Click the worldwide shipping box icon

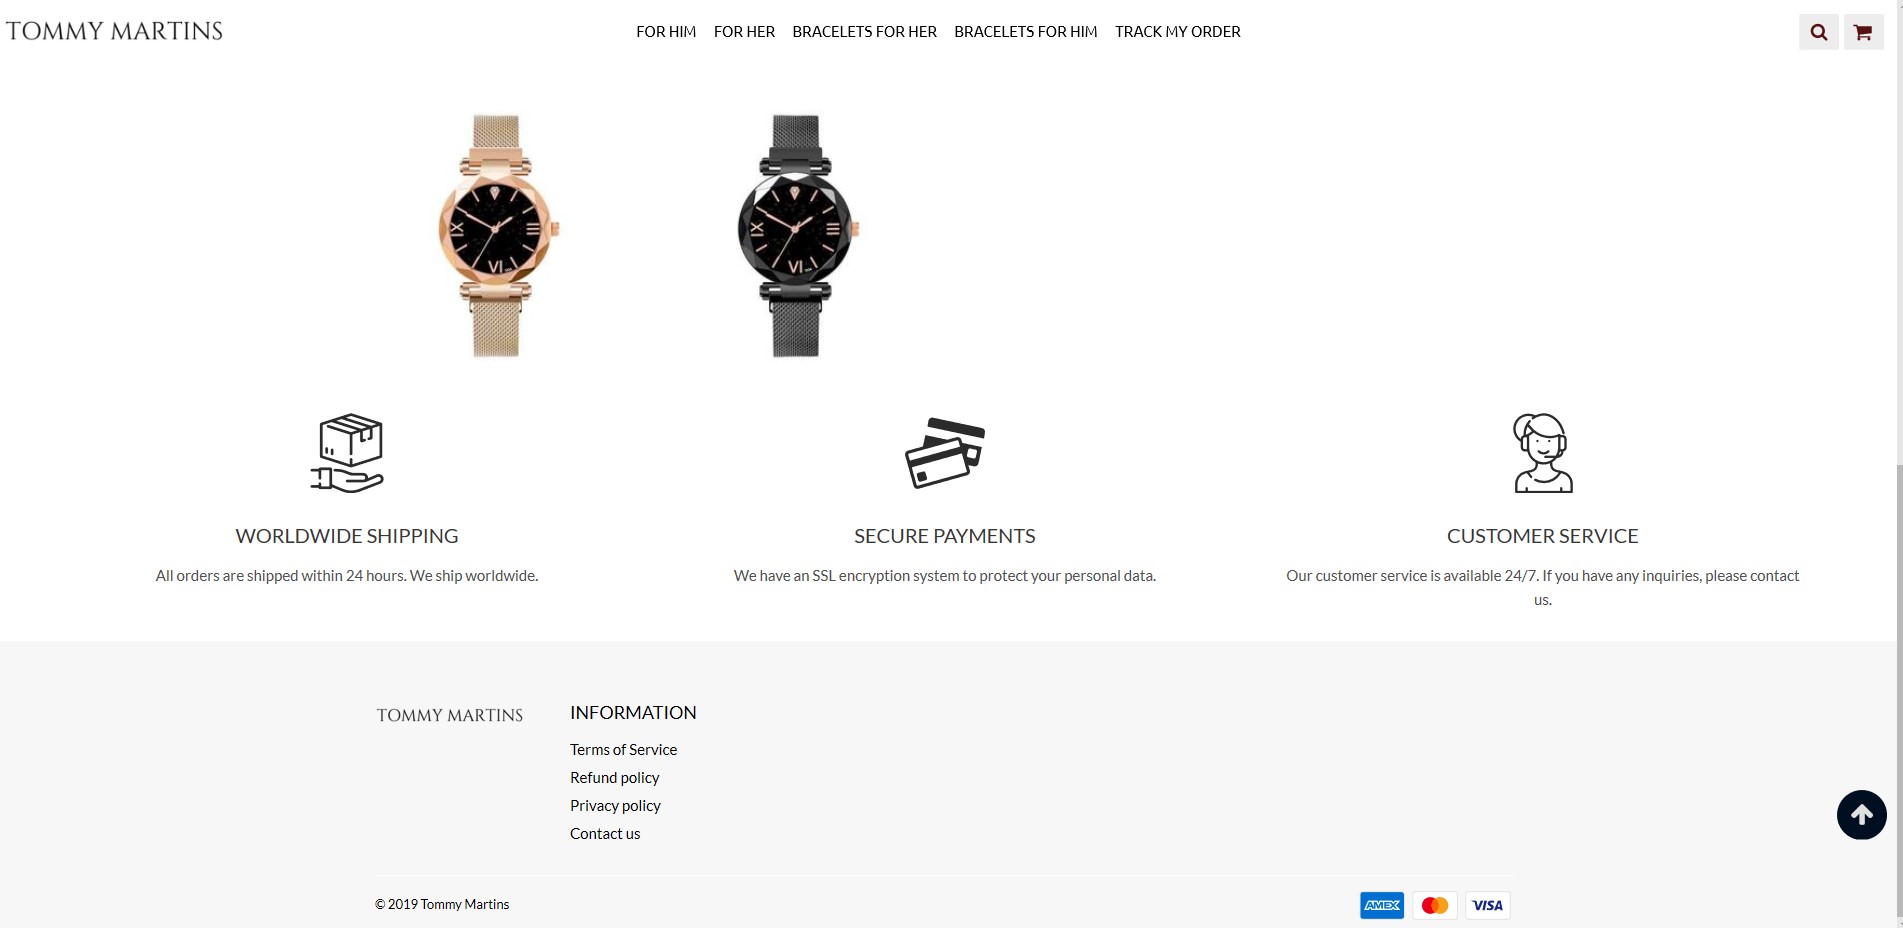pos(347,453)
